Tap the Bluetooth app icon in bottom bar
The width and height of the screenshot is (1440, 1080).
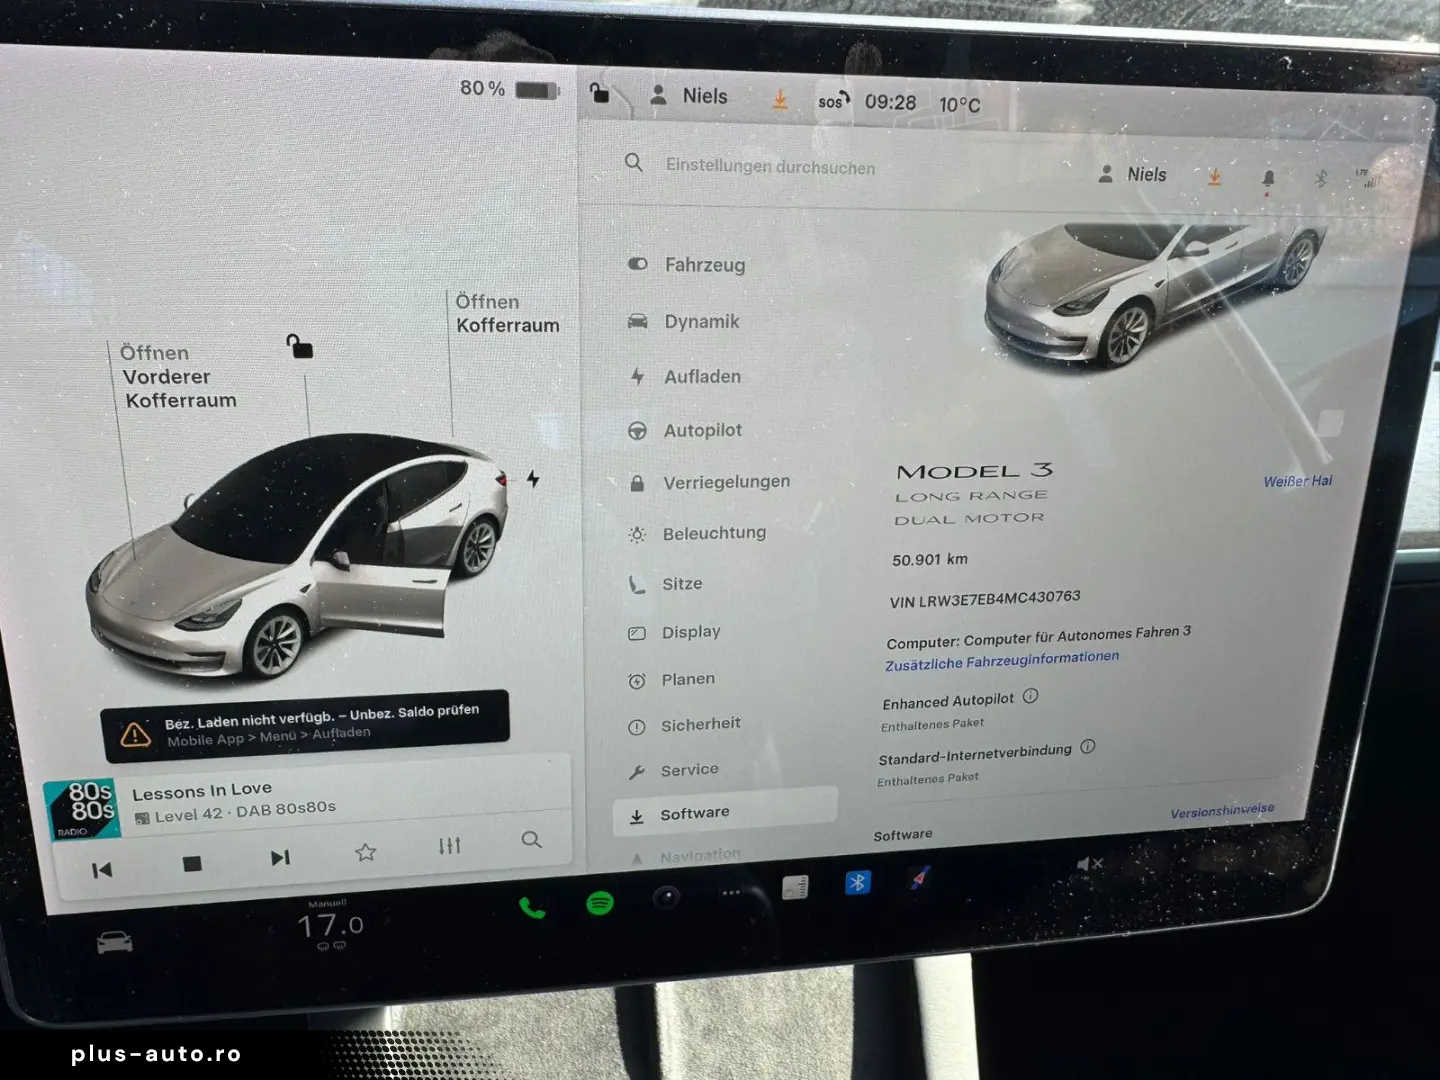tap(857, 883)
